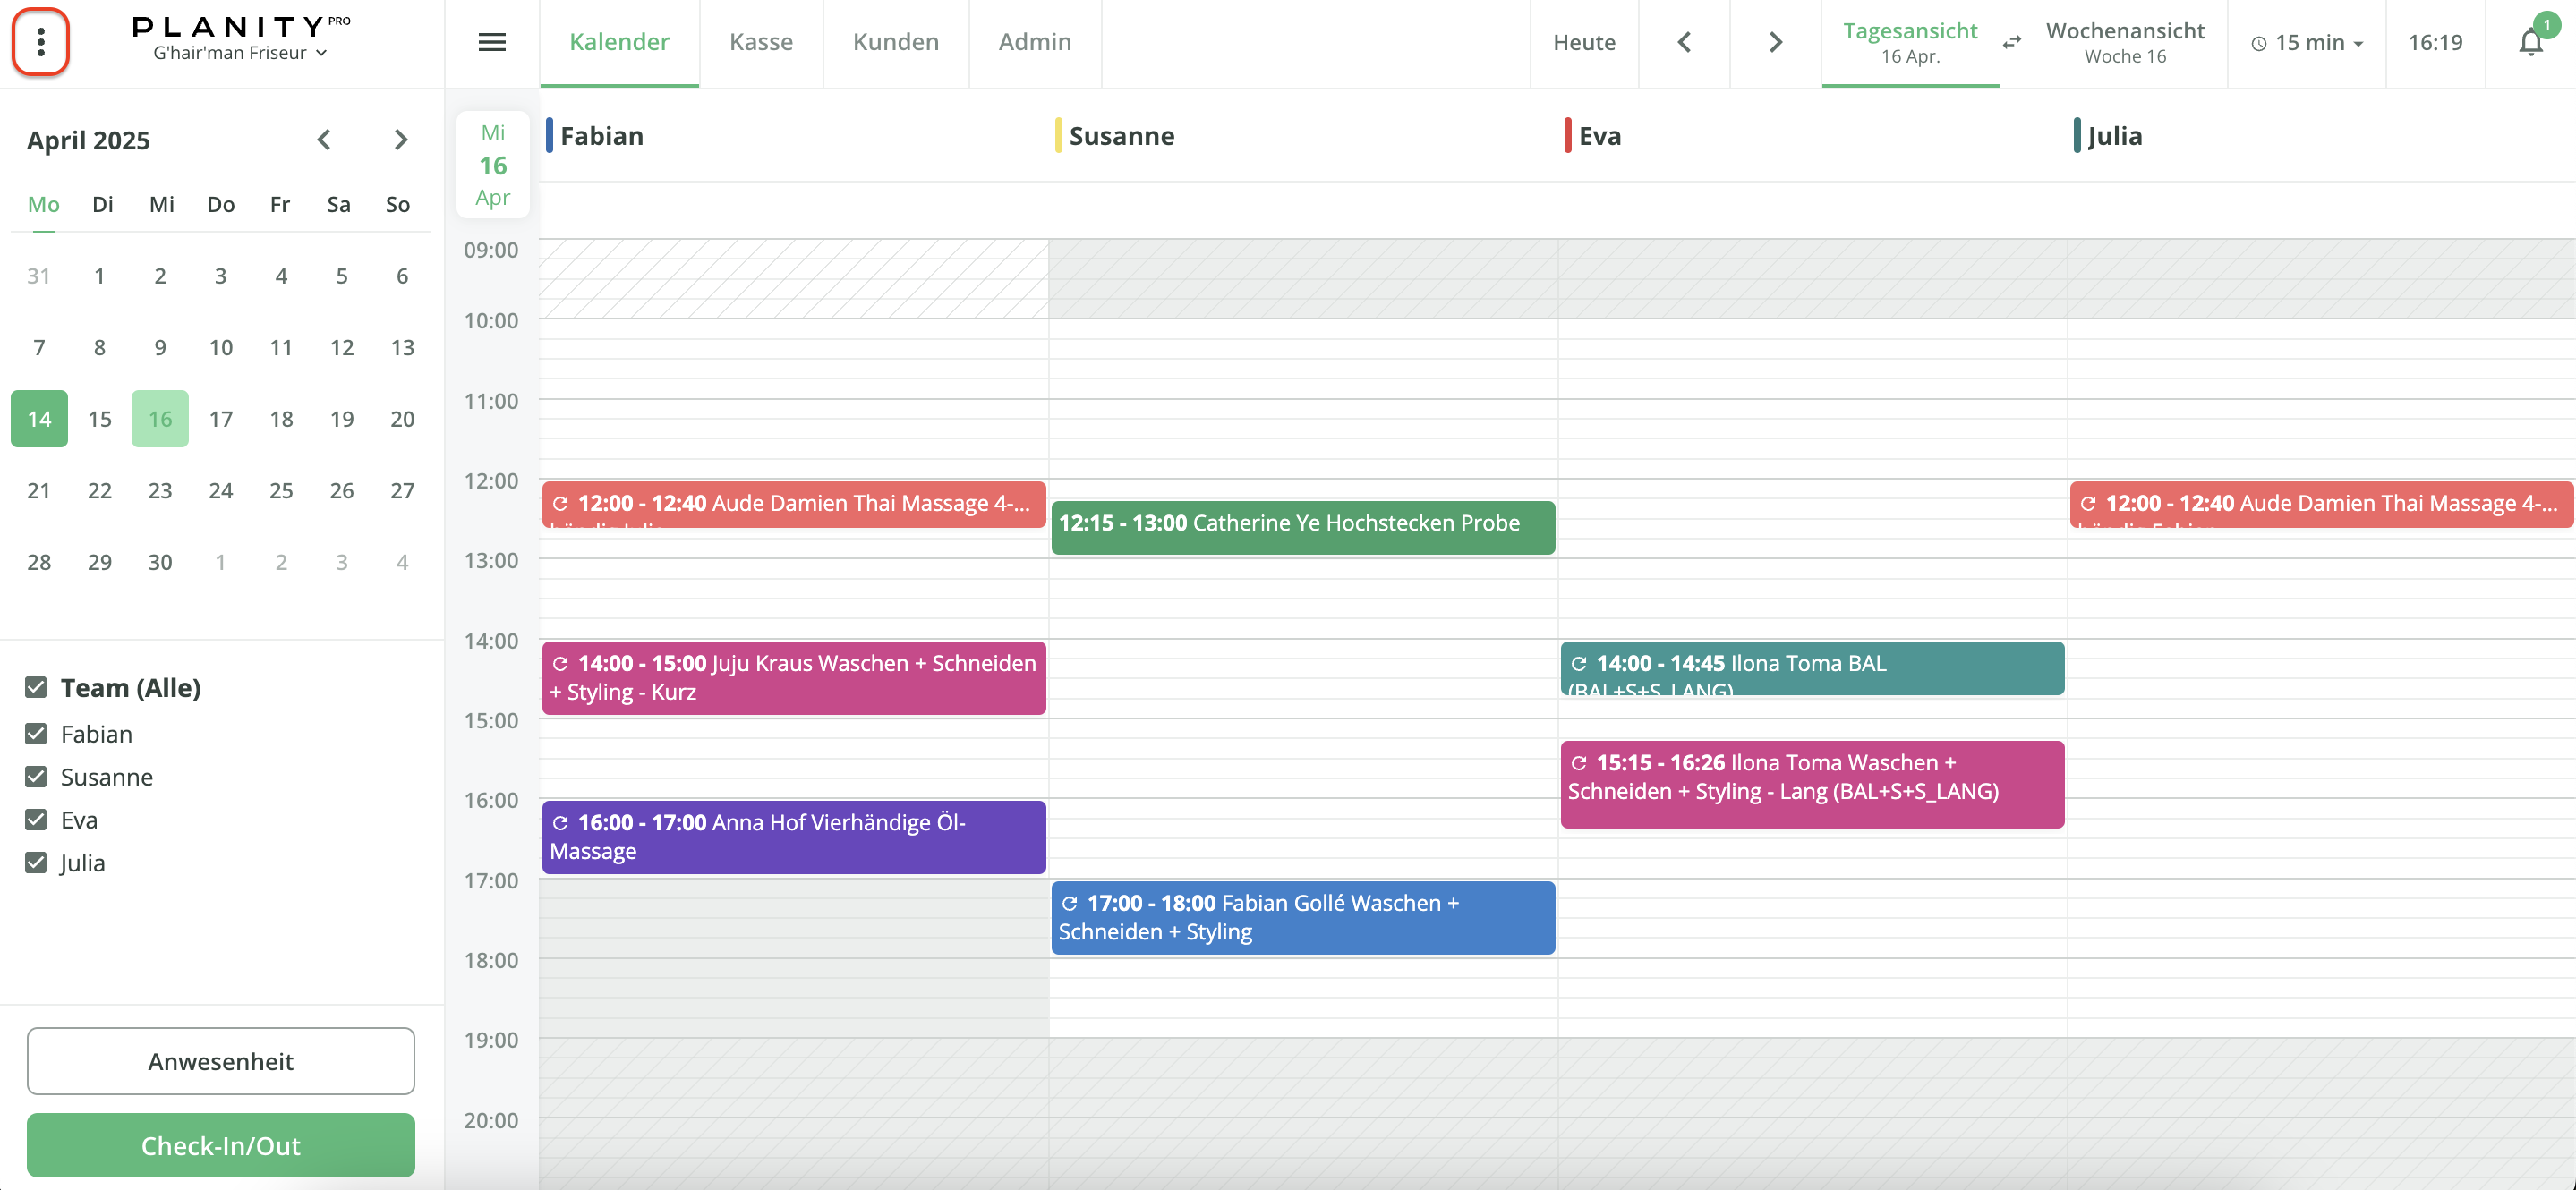Expand the G'hair'man Friseur salon dropdown
Screen dimensions: 2576x1190
(x=240, y=53)
